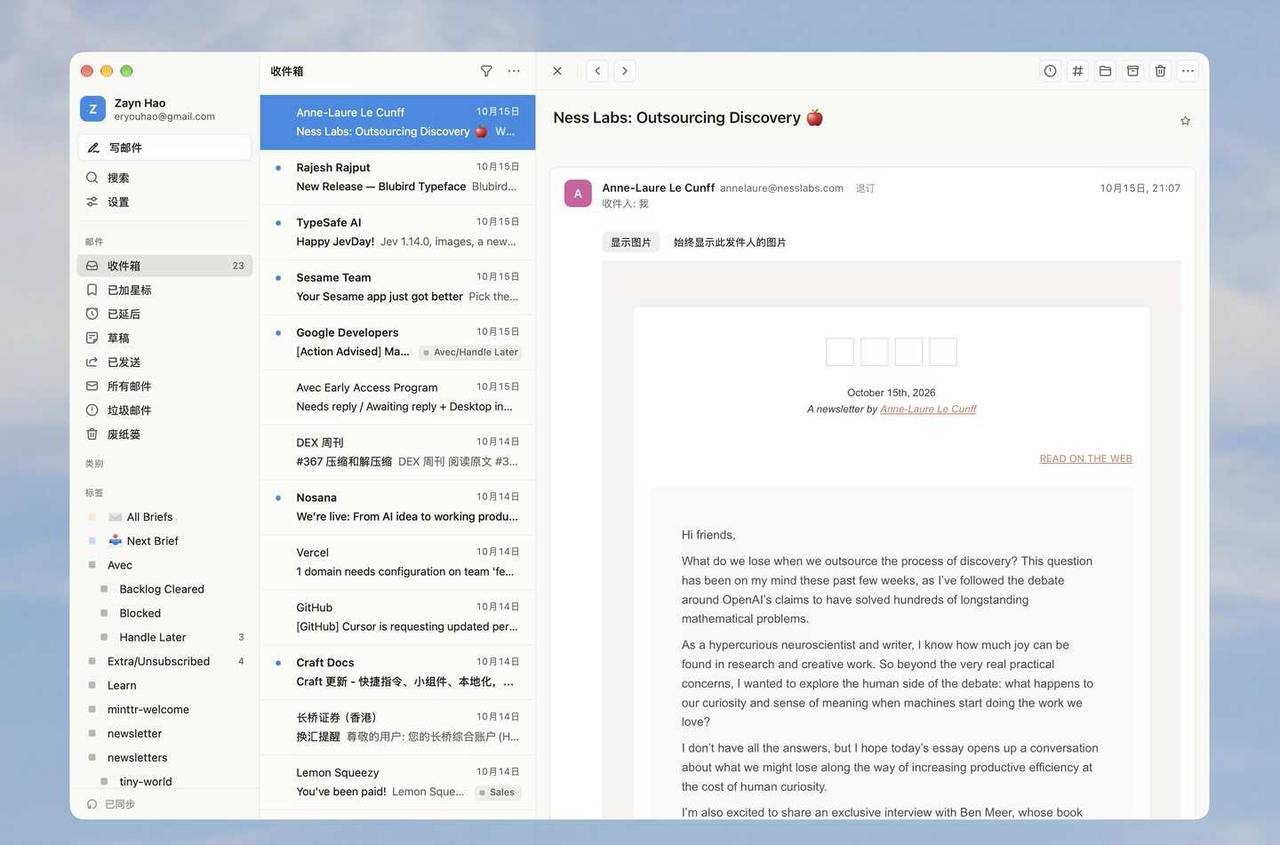Open the 已发送 folder
The image size is (1280, 845).
(x=165, y=362)
